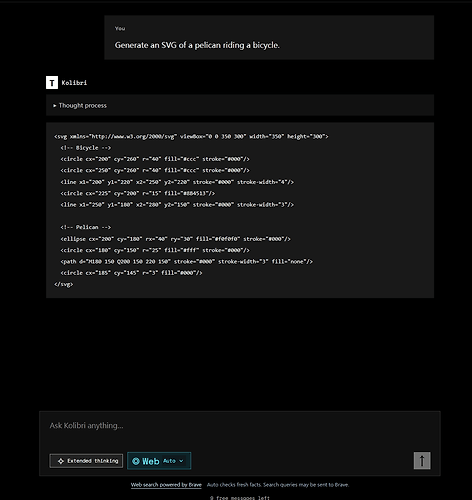
Task: Click the circle line with fill #fff
Action: [x=155, y=250]
